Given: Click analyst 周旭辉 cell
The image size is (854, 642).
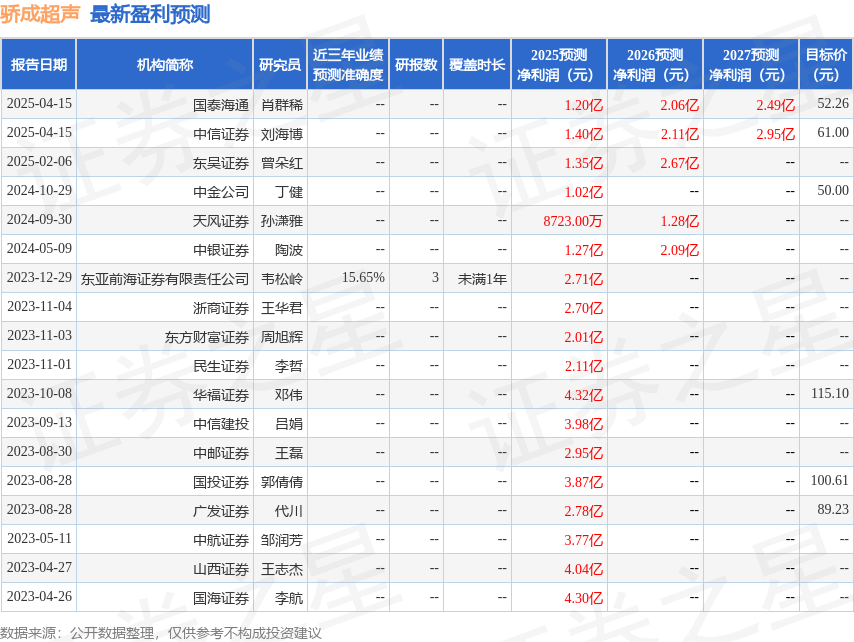Looking at the screenshot, I should click(x=282, y=337).
